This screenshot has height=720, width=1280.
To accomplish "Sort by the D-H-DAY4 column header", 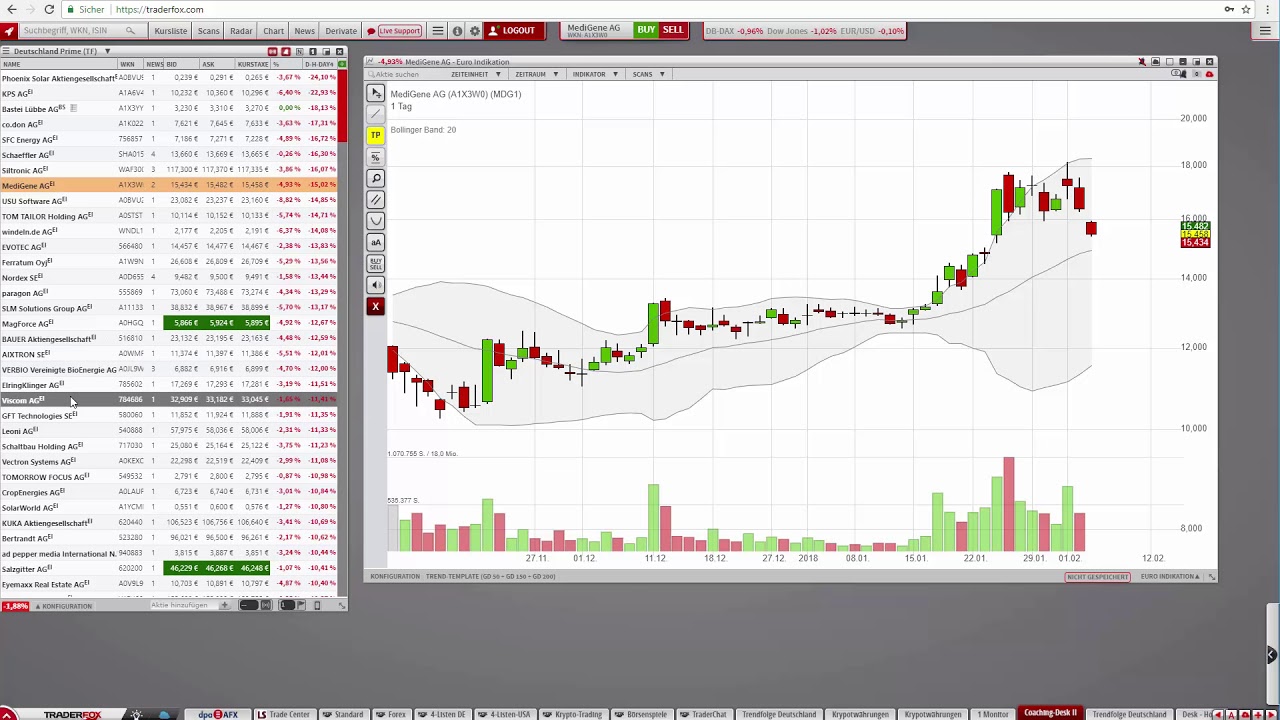I will coord(320,64).
